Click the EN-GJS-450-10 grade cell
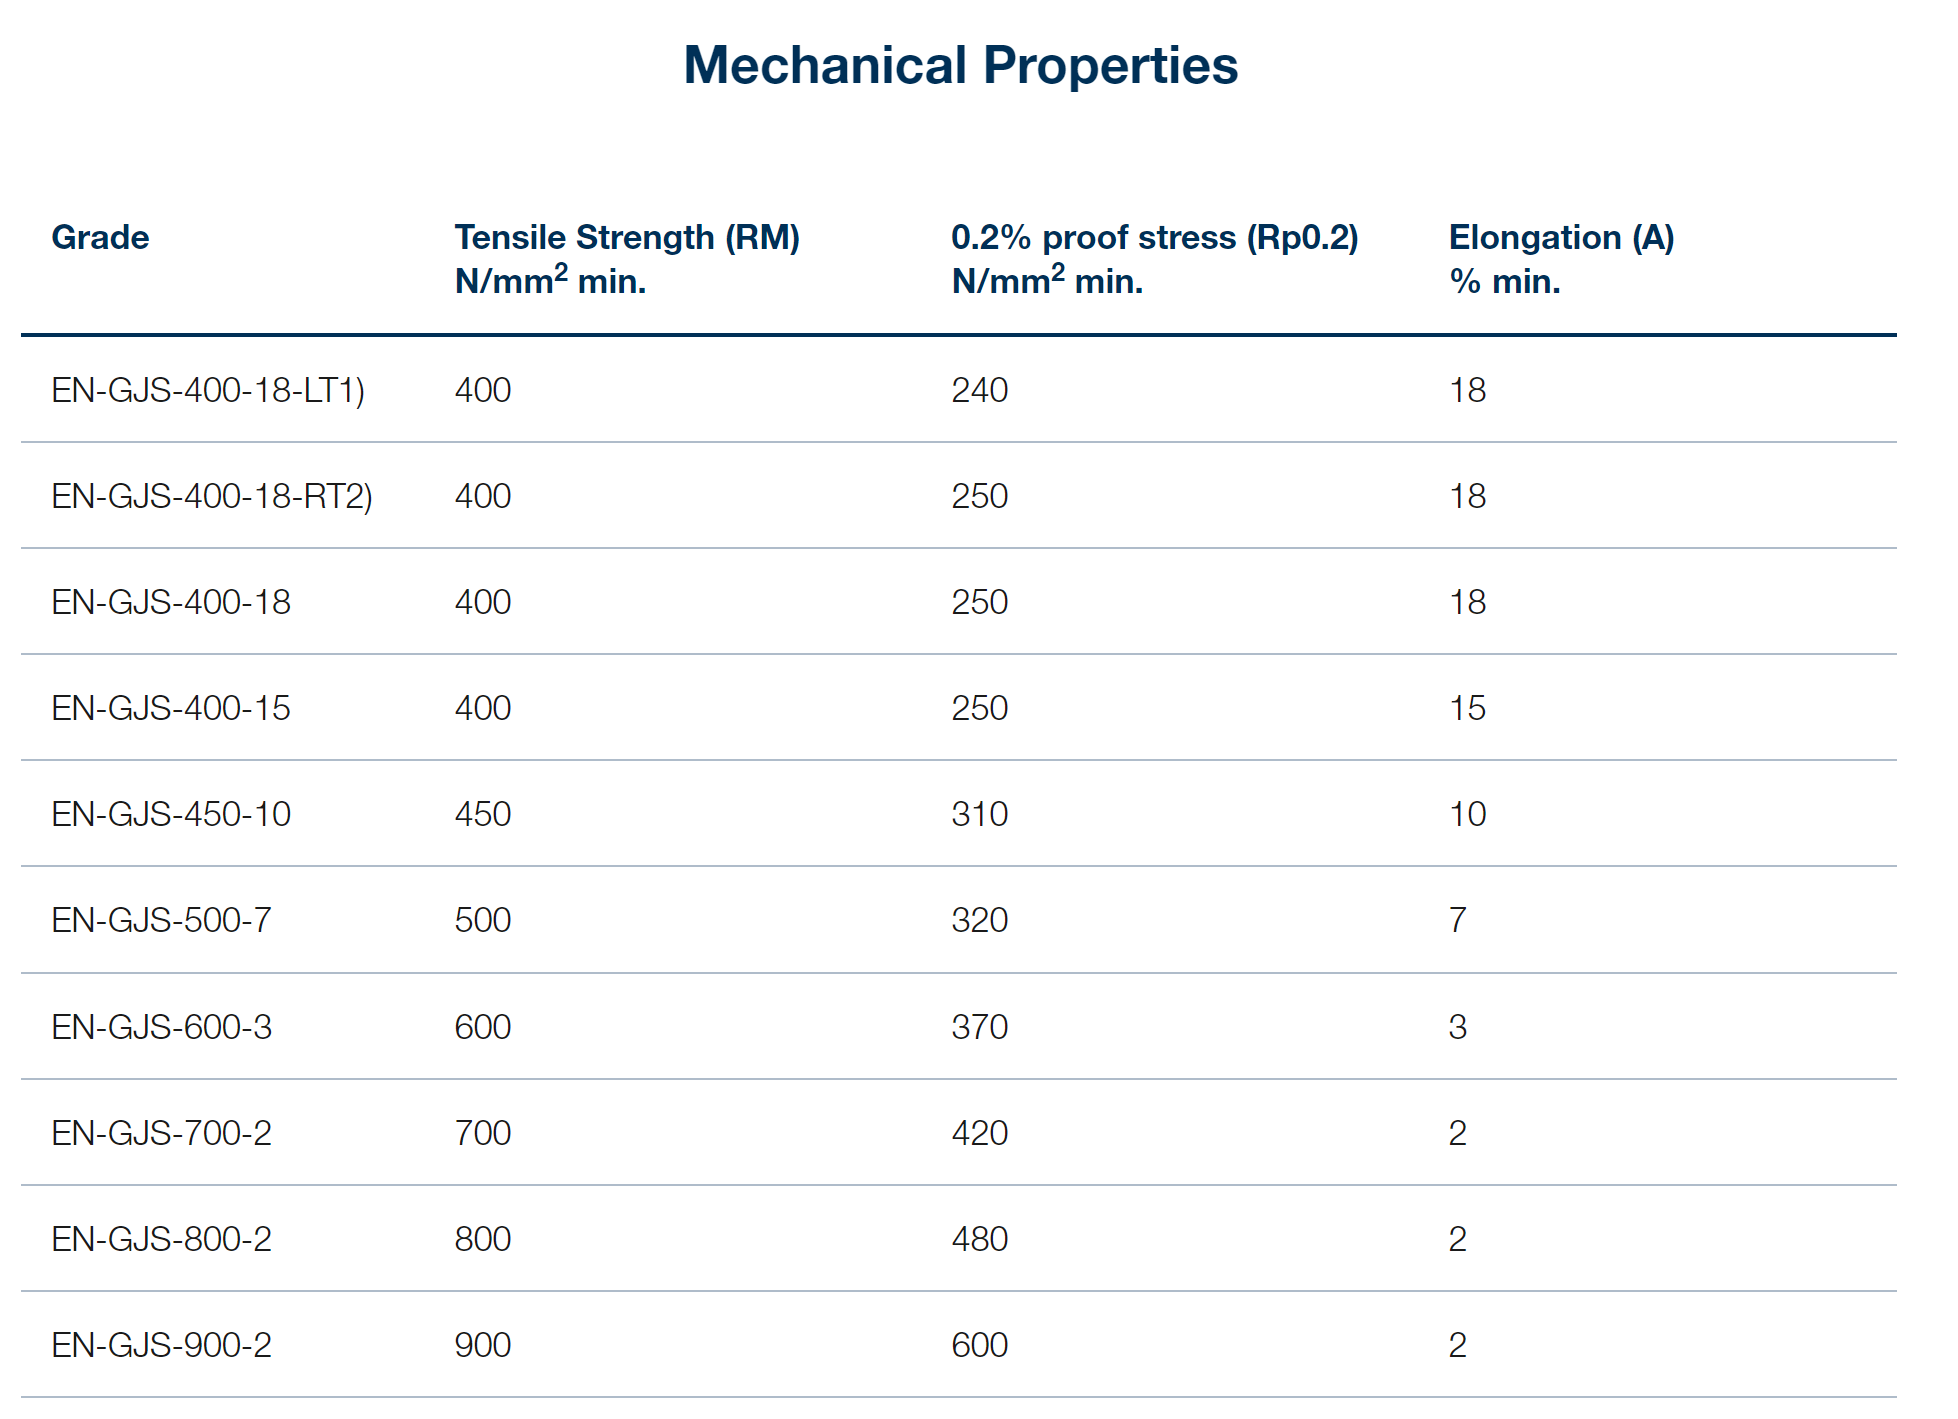This screenshot has width=1958, height=1419. click(x=171, y=814)
